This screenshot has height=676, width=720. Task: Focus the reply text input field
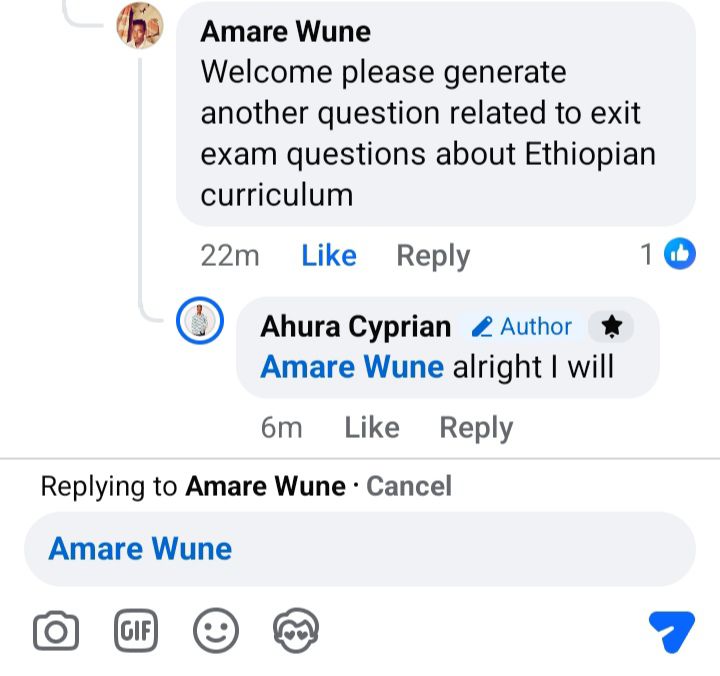coord(360,549)
